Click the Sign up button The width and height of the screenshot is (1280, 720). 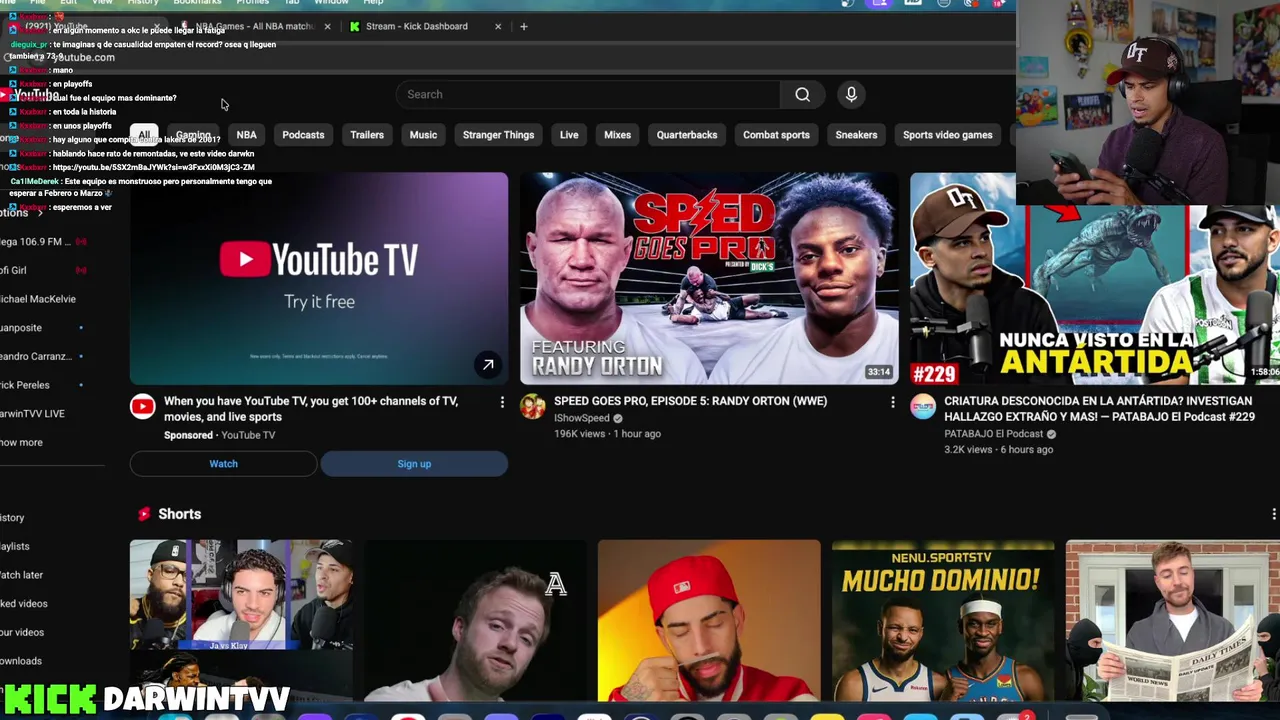coord(414,464)
